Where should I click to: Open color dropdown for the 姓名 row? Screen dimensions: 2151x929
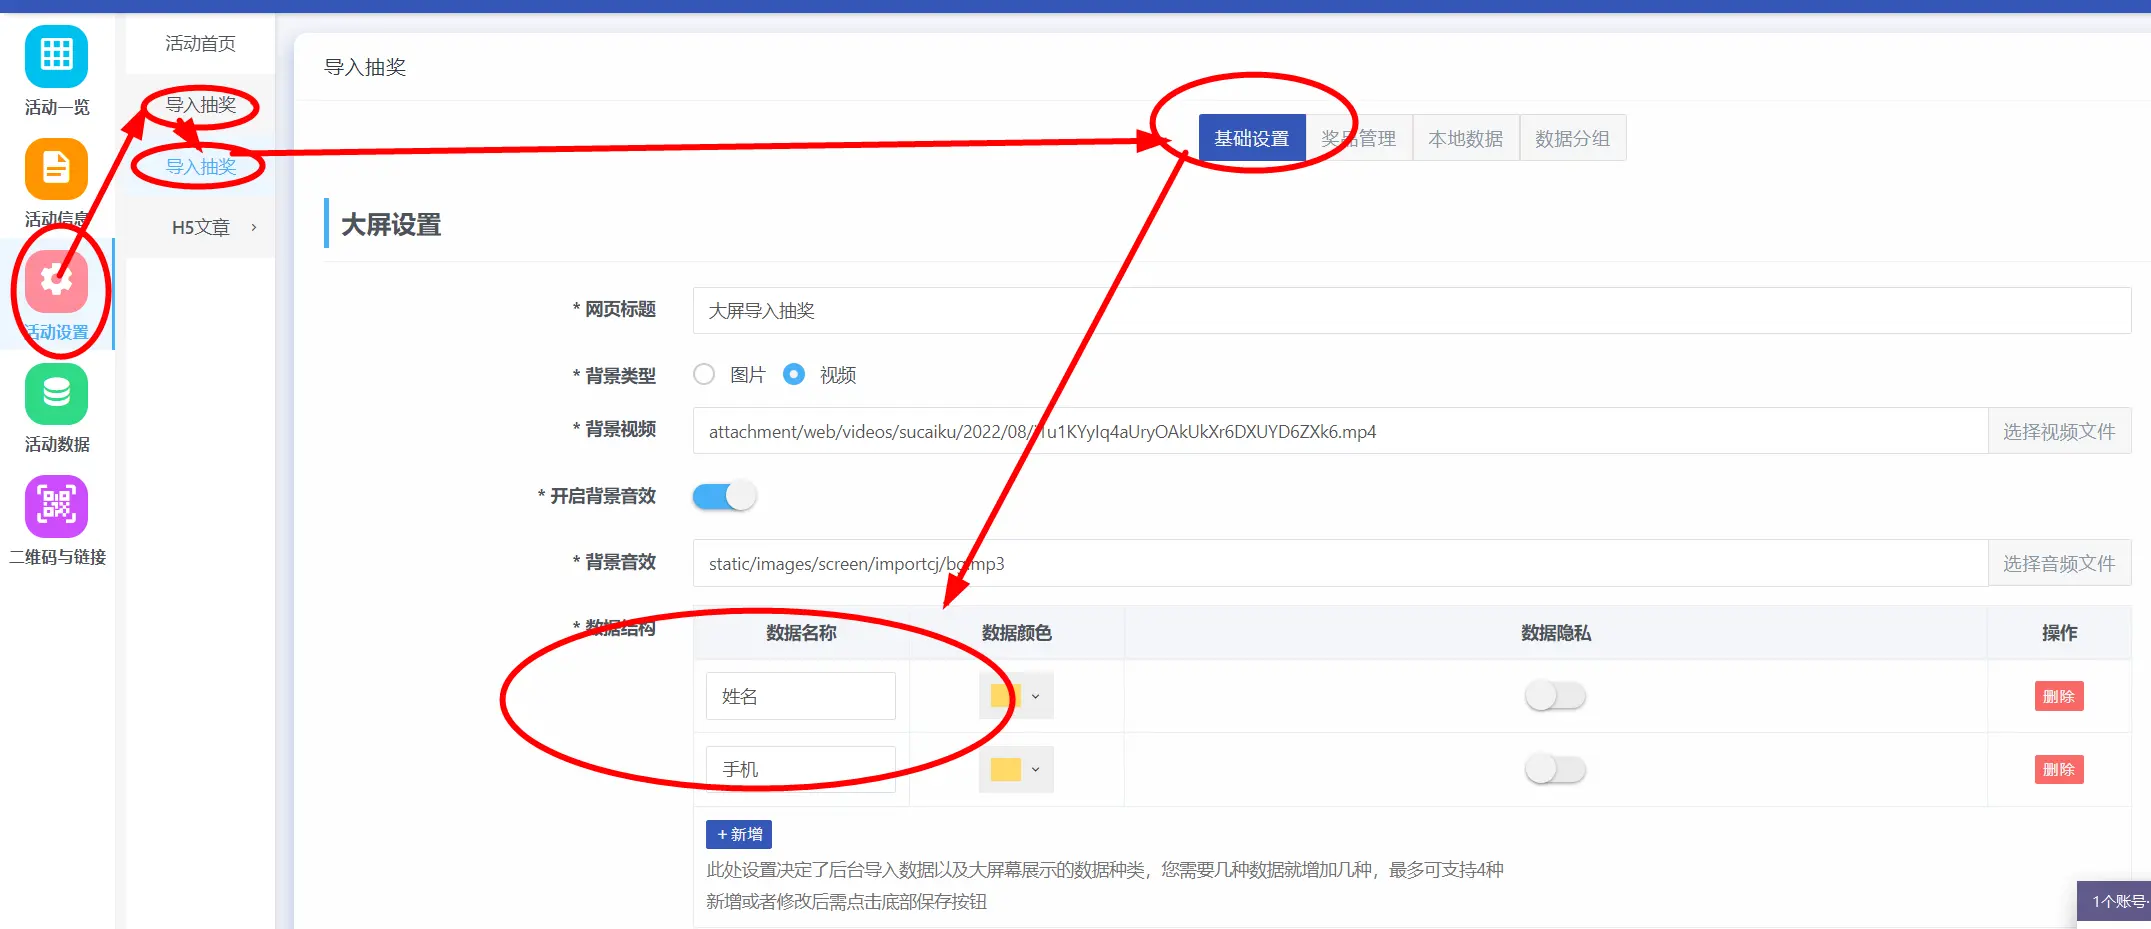[1016, 696]
